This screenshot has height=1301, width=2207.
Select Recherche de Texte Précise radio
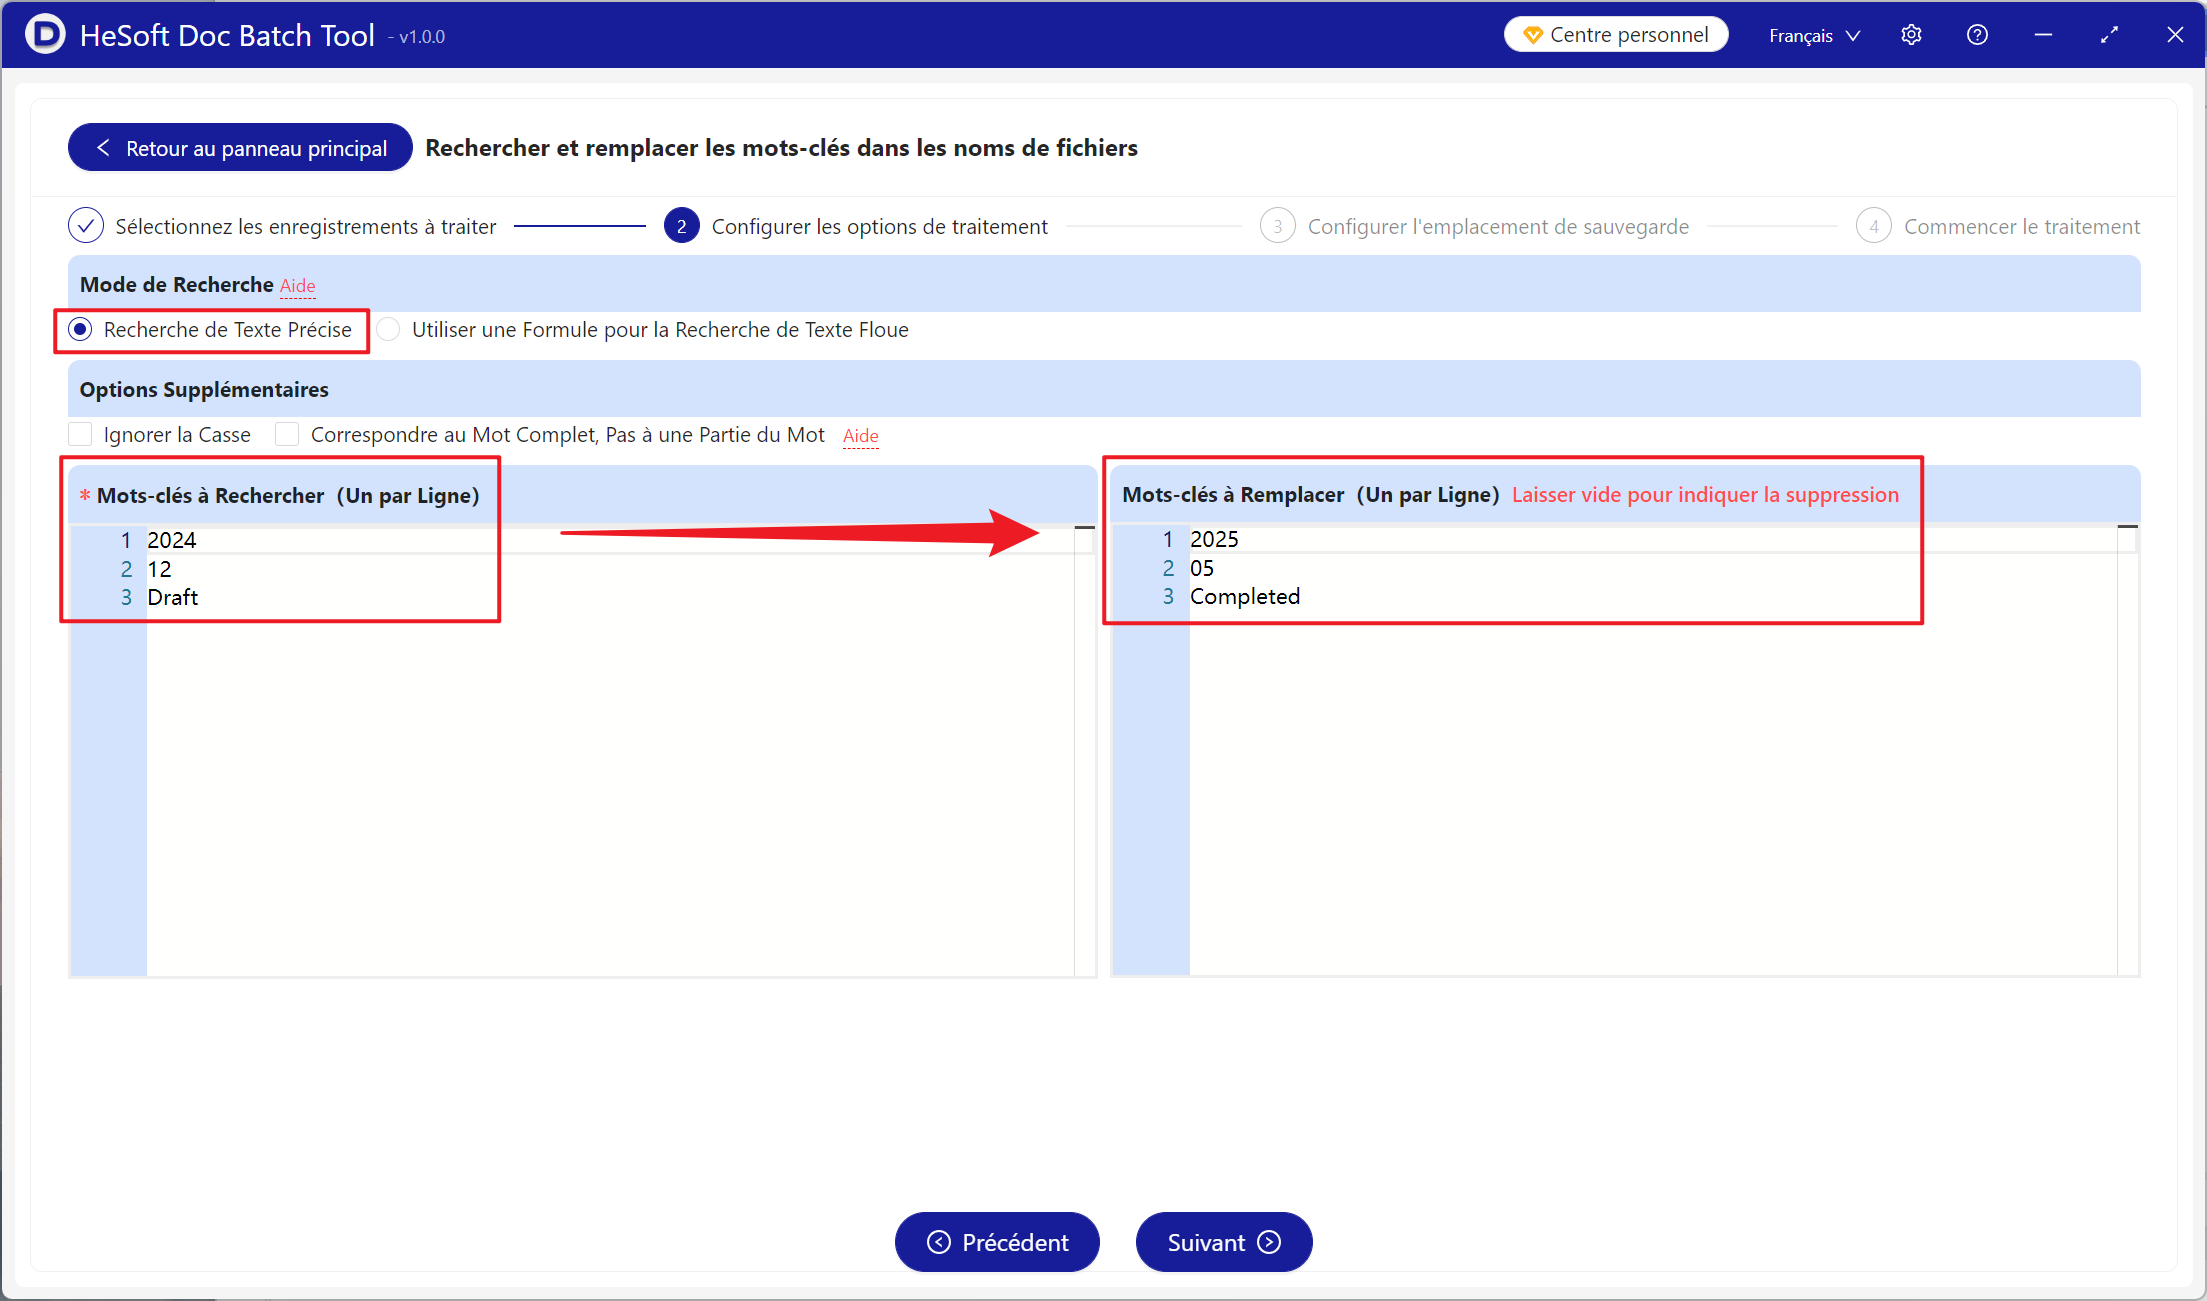point(81,329)
